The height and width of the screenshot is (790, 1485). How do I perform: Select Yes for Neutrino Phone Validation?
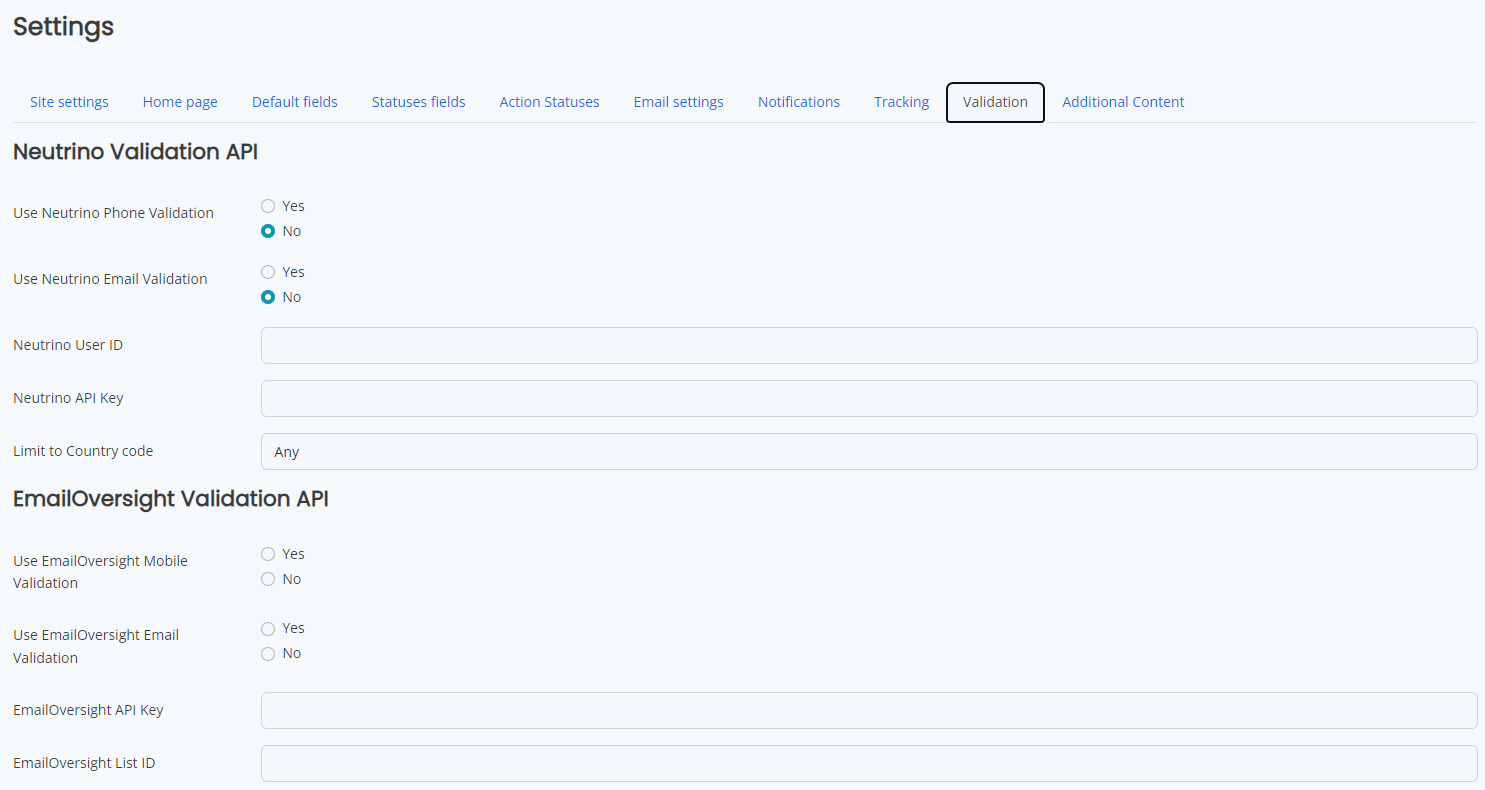[x=268, y=206]
